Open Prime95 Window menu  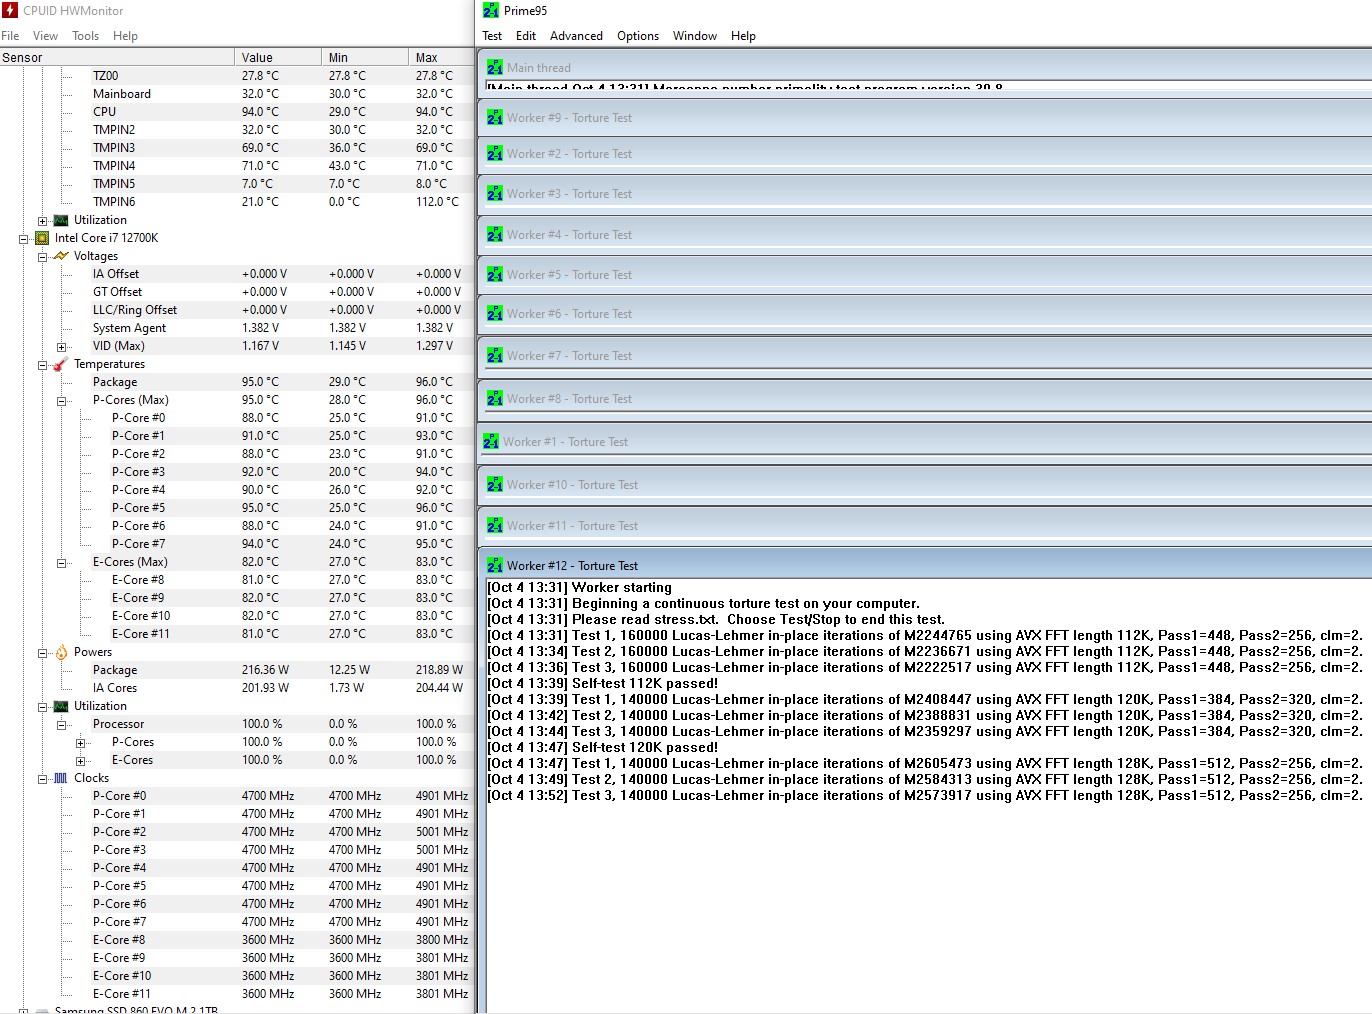click(x=695, y=36)
